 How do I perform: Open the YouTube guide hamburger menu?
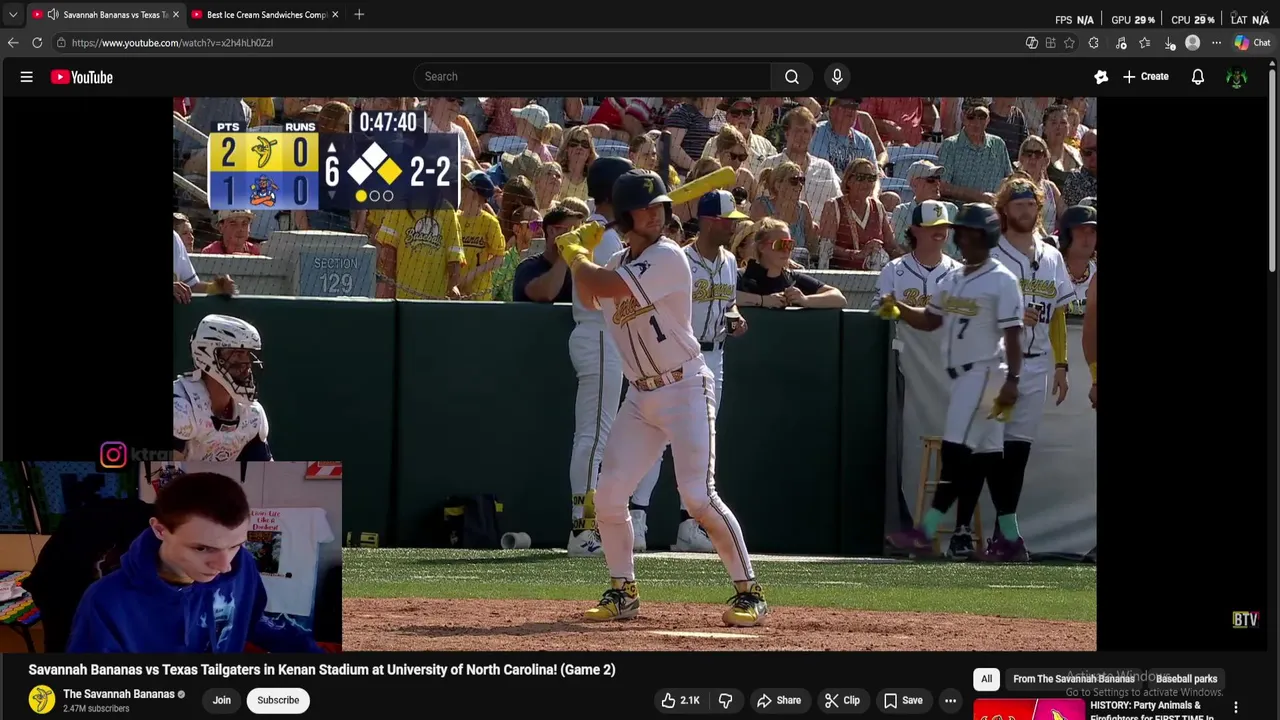coord(27,77)
